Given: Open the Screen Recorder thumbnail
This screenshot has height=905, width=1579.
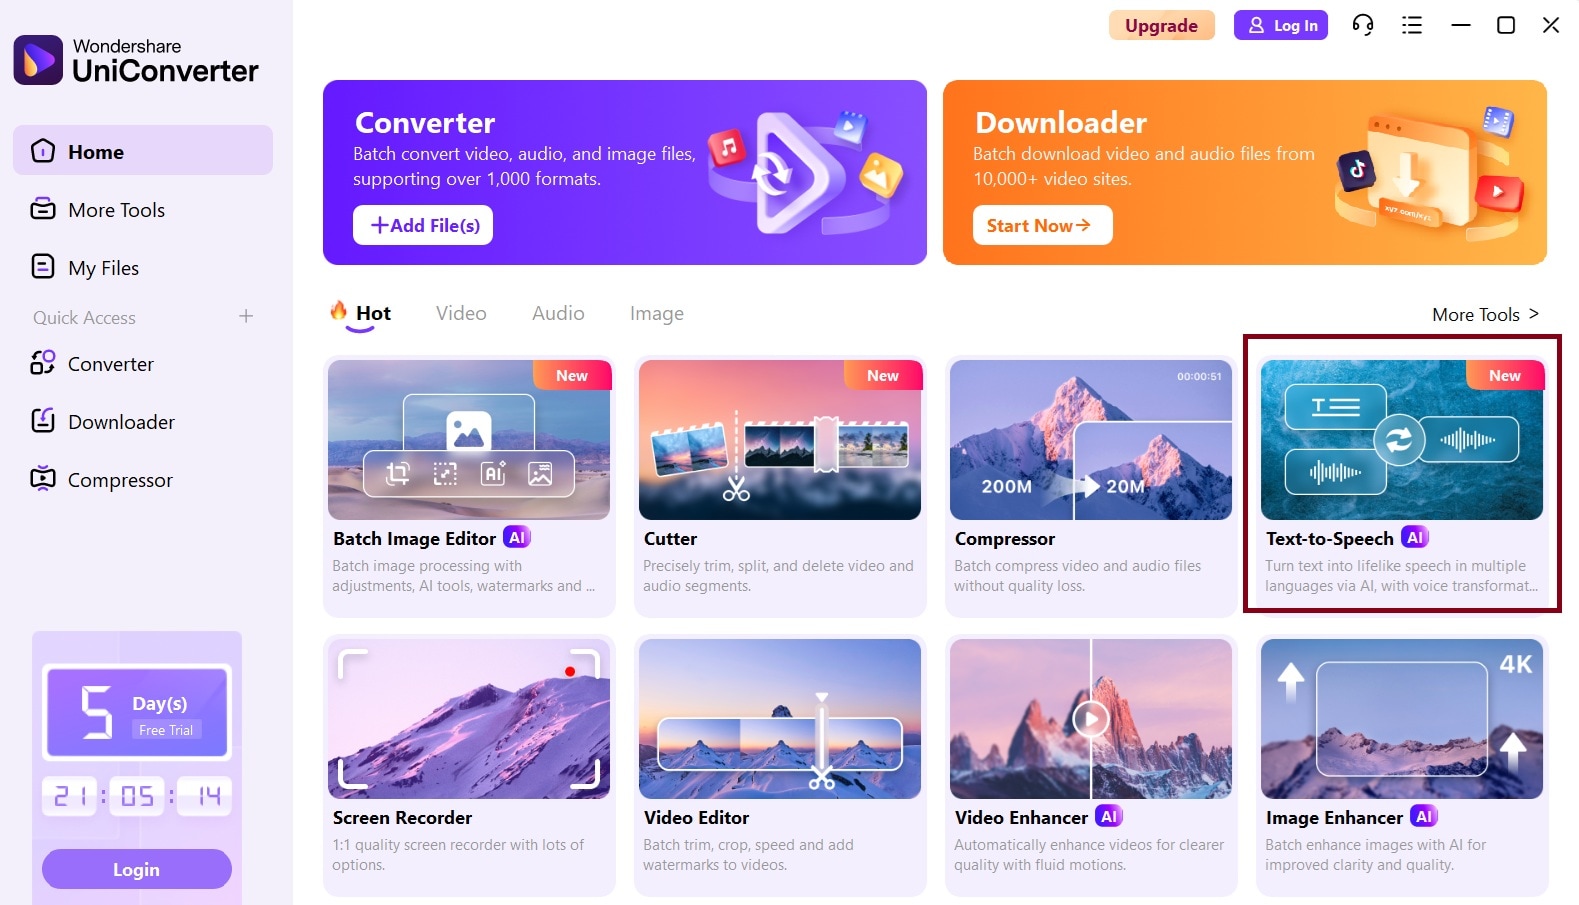Looking at the screenshot, I should click(469, 719).
